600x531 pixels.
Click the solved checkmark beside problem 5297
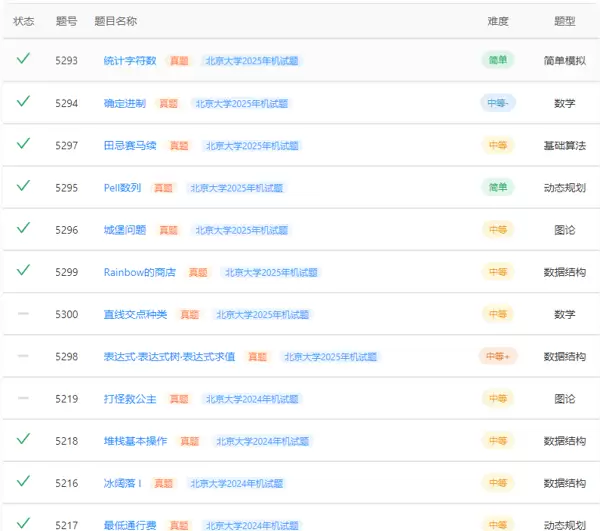(x=23, y=144)
